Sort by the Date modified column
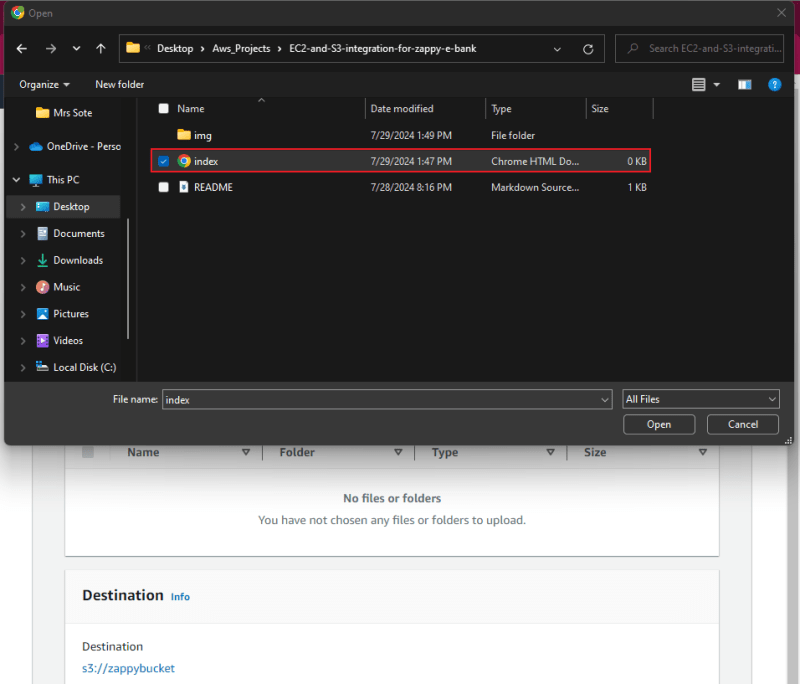 [402, 109]
